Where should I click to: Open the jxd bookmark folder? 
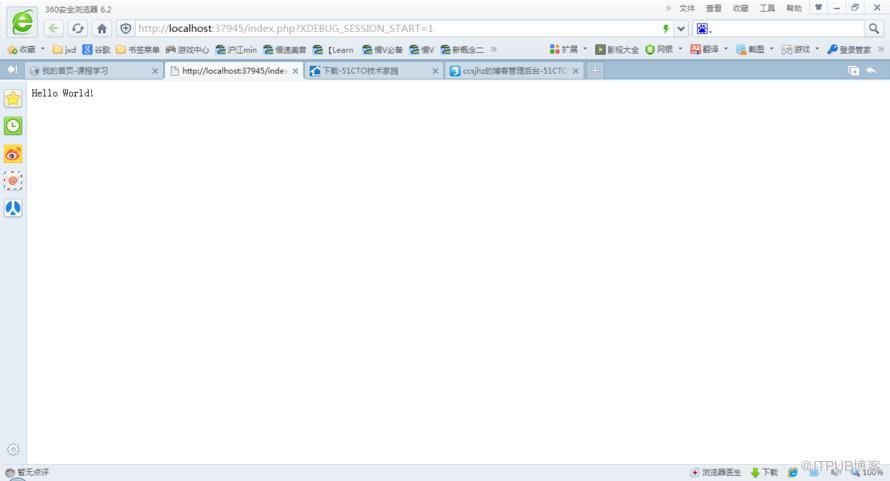[64, 50]
